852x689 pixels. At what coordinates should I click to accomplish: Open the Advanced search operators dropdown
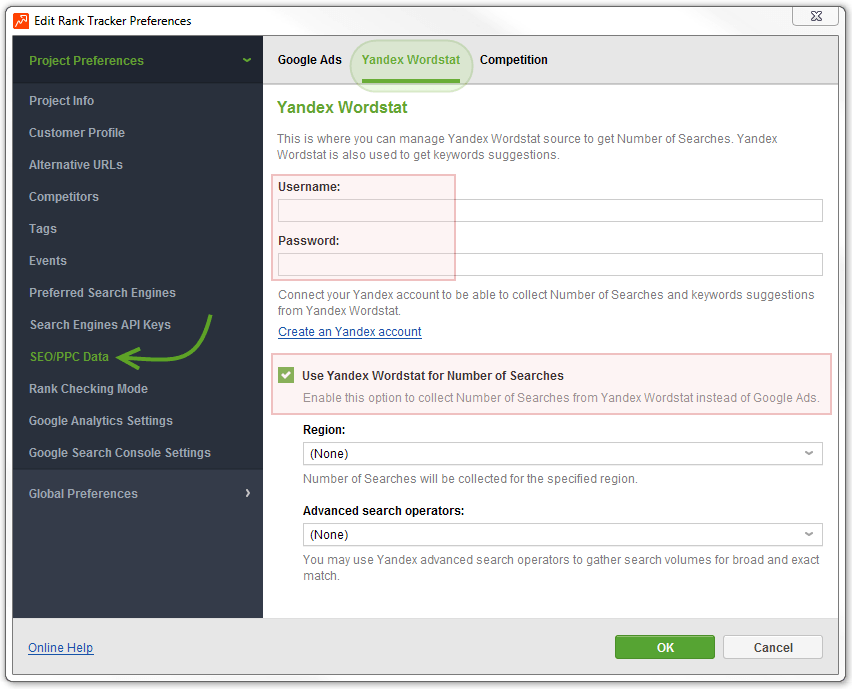pos(562,535)
